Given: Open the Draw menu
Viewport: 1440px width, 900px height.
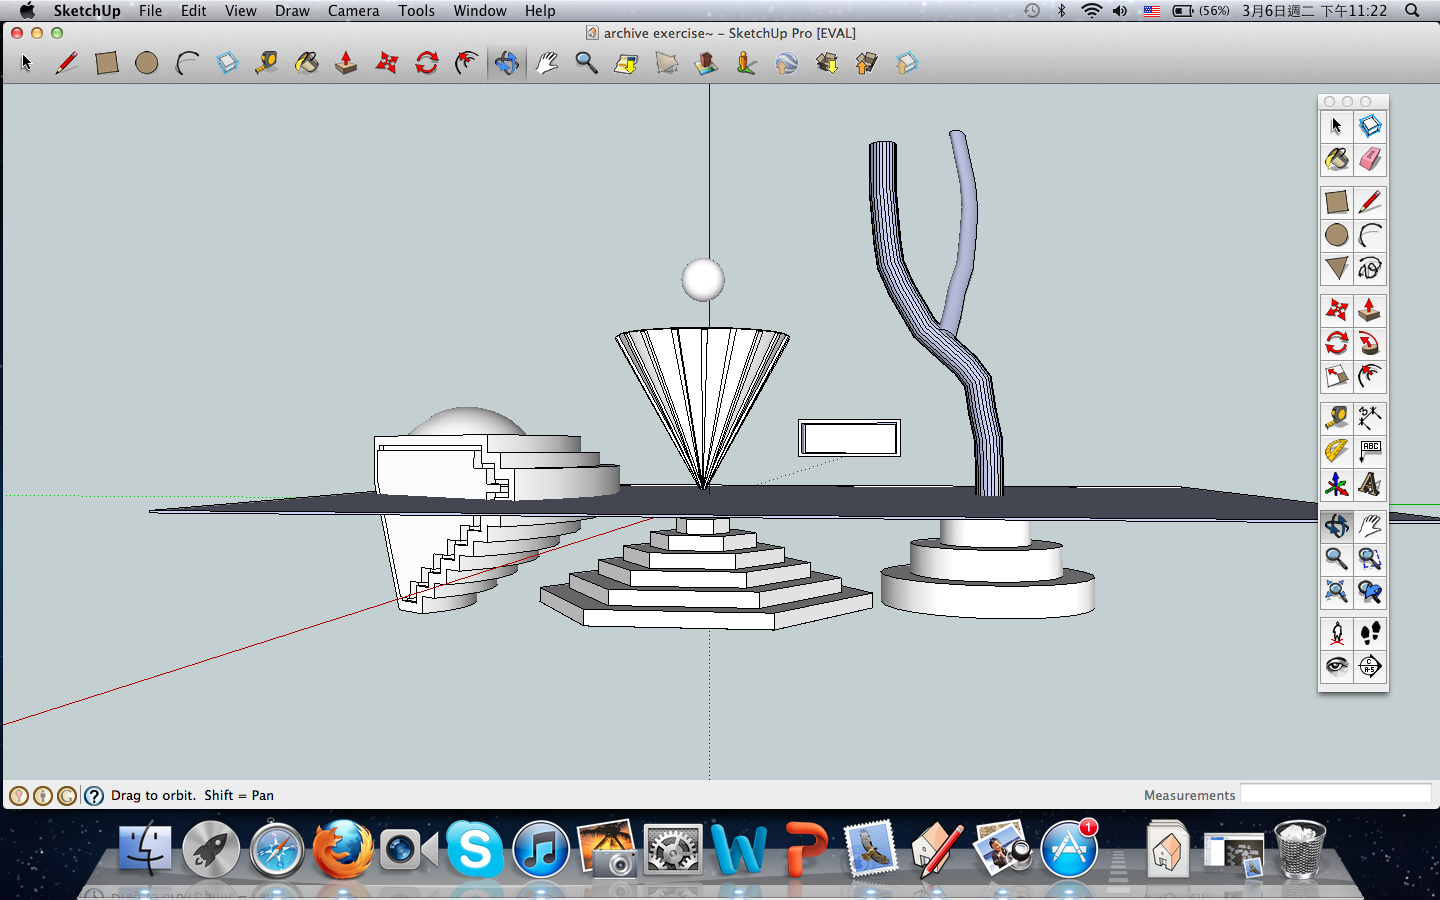Looking at the screenshot, I should pos(292,11).
